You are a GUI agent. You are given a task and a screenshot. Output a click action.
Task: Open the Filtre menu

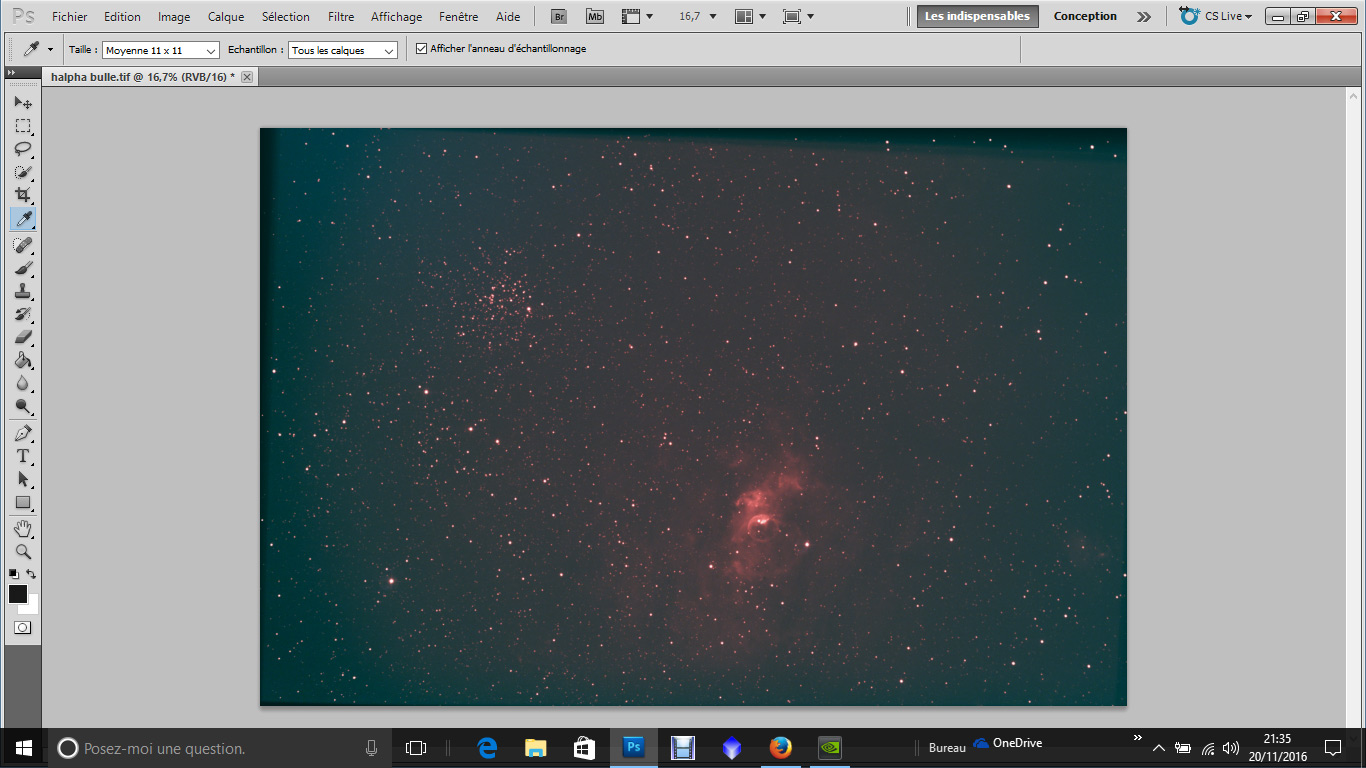click(341, 16)
